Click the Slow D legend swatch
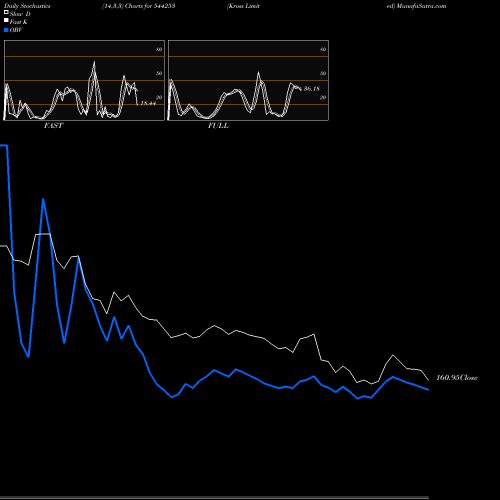The width and height of the screenshot is (500, 500). coord(6,12)
